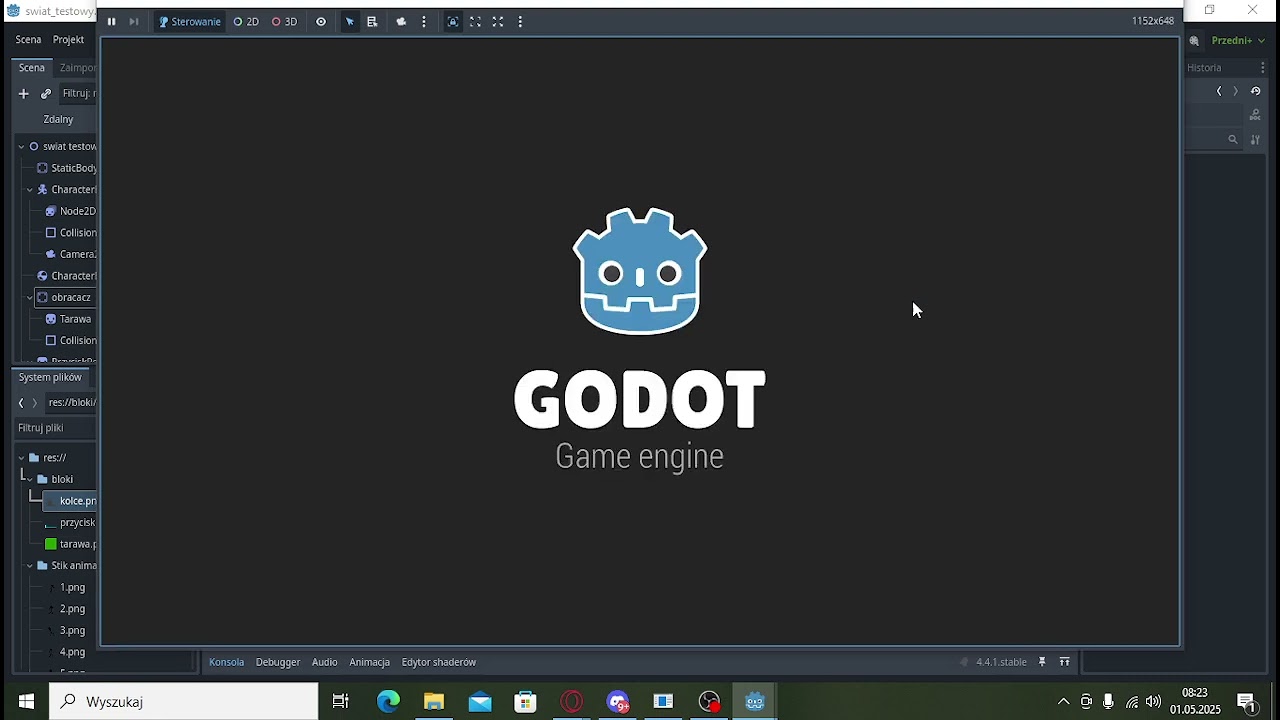Open OBS Studio from taskbar
Screen dimensions: 1280x720
click(709, 702)
